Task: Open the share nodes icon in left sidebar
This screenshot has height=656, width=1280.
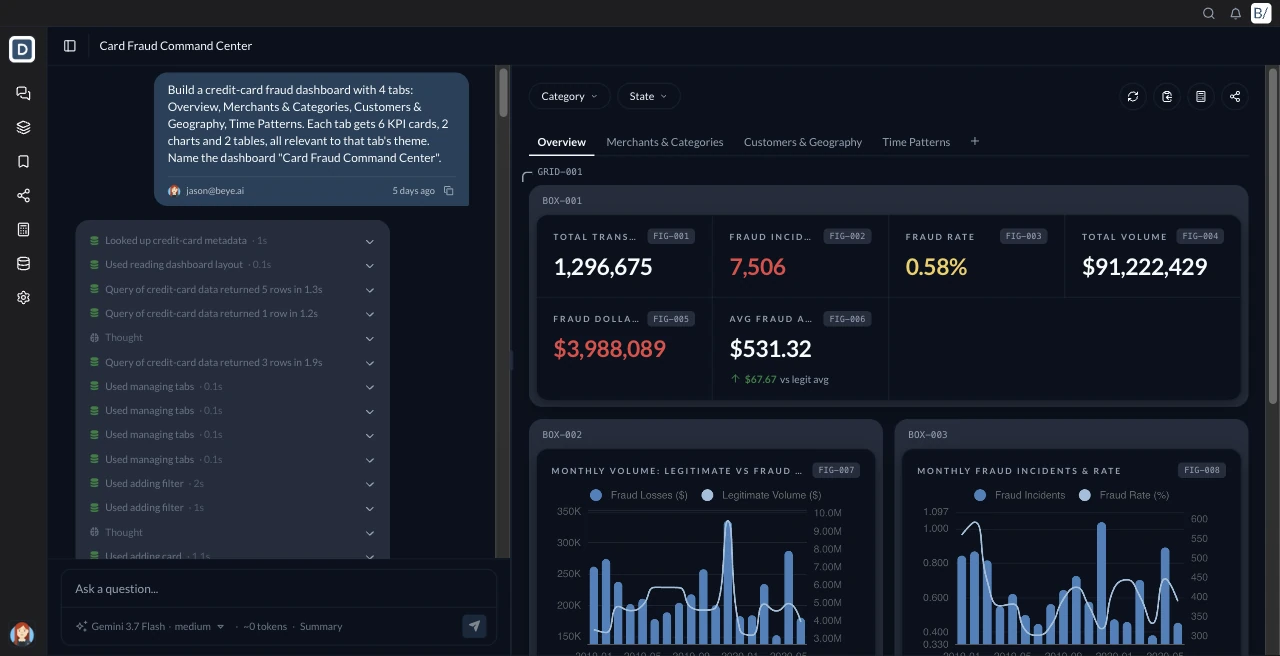Action: pyautogui.click(x=23, y=195)
